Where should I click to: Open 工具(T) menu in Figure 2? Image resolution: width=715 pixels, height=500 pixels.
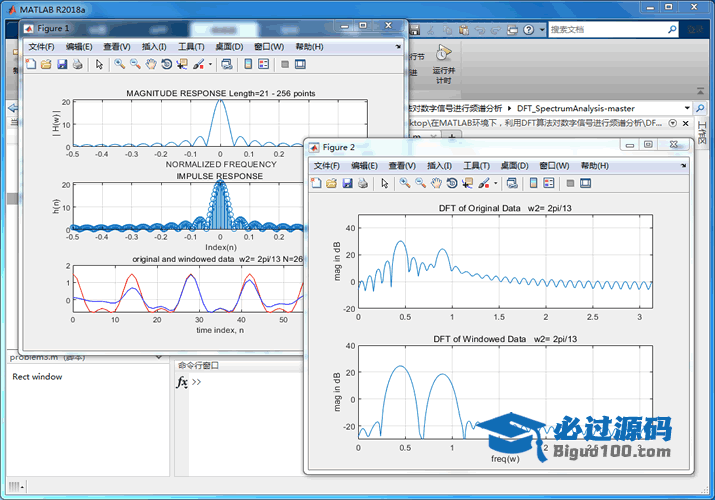[477, 165]
